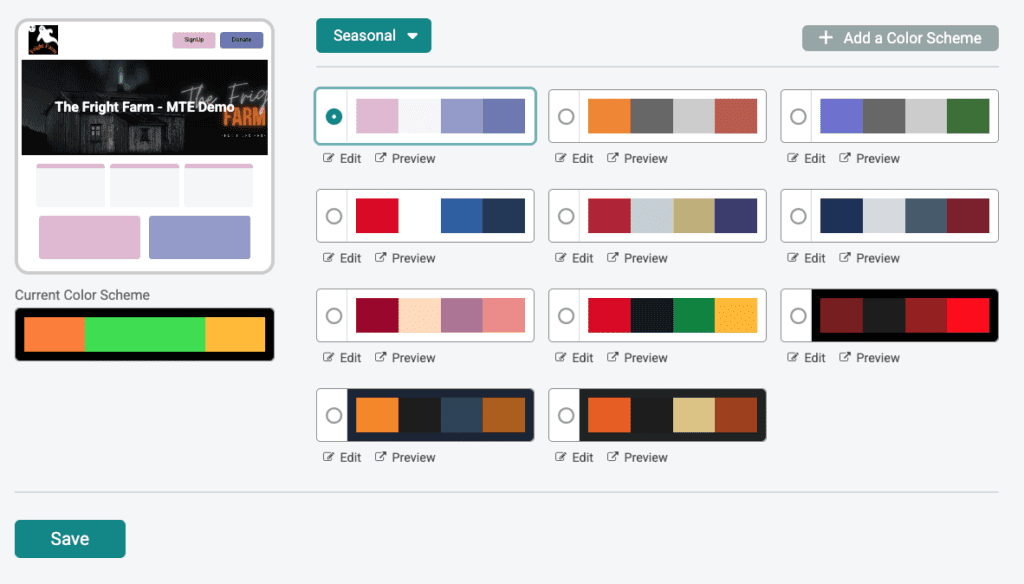Click the Preview icon under the orange-gray scheme
1024x584 pixels.
coord(613,158)
